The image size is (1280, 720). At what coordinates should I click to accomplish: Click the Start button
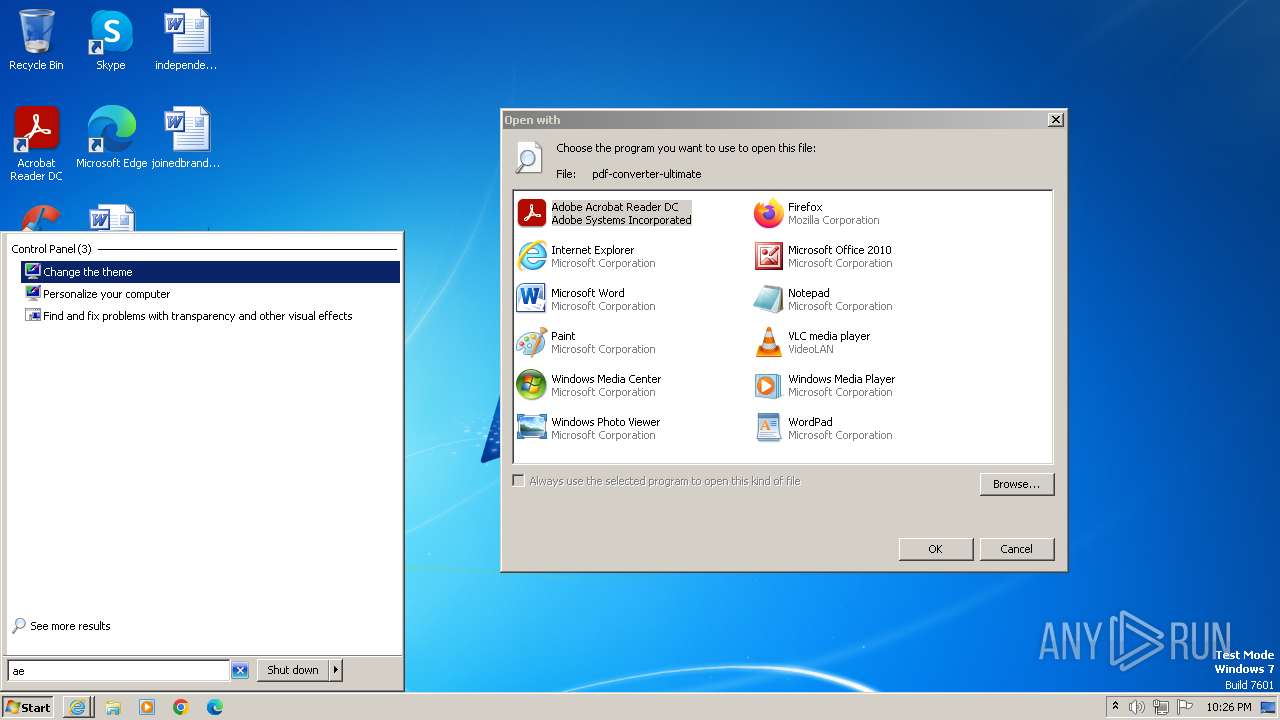point(28,707)
